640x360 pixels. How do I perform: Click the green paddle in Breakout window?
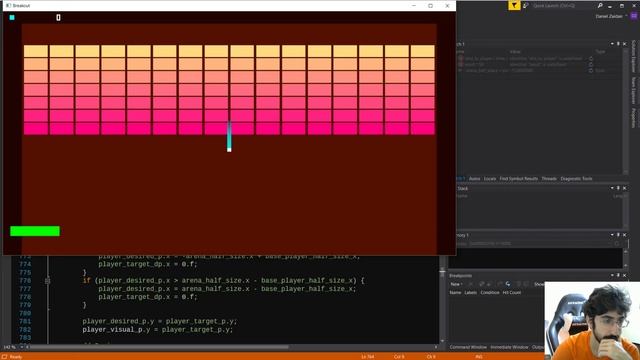point(35,231)
